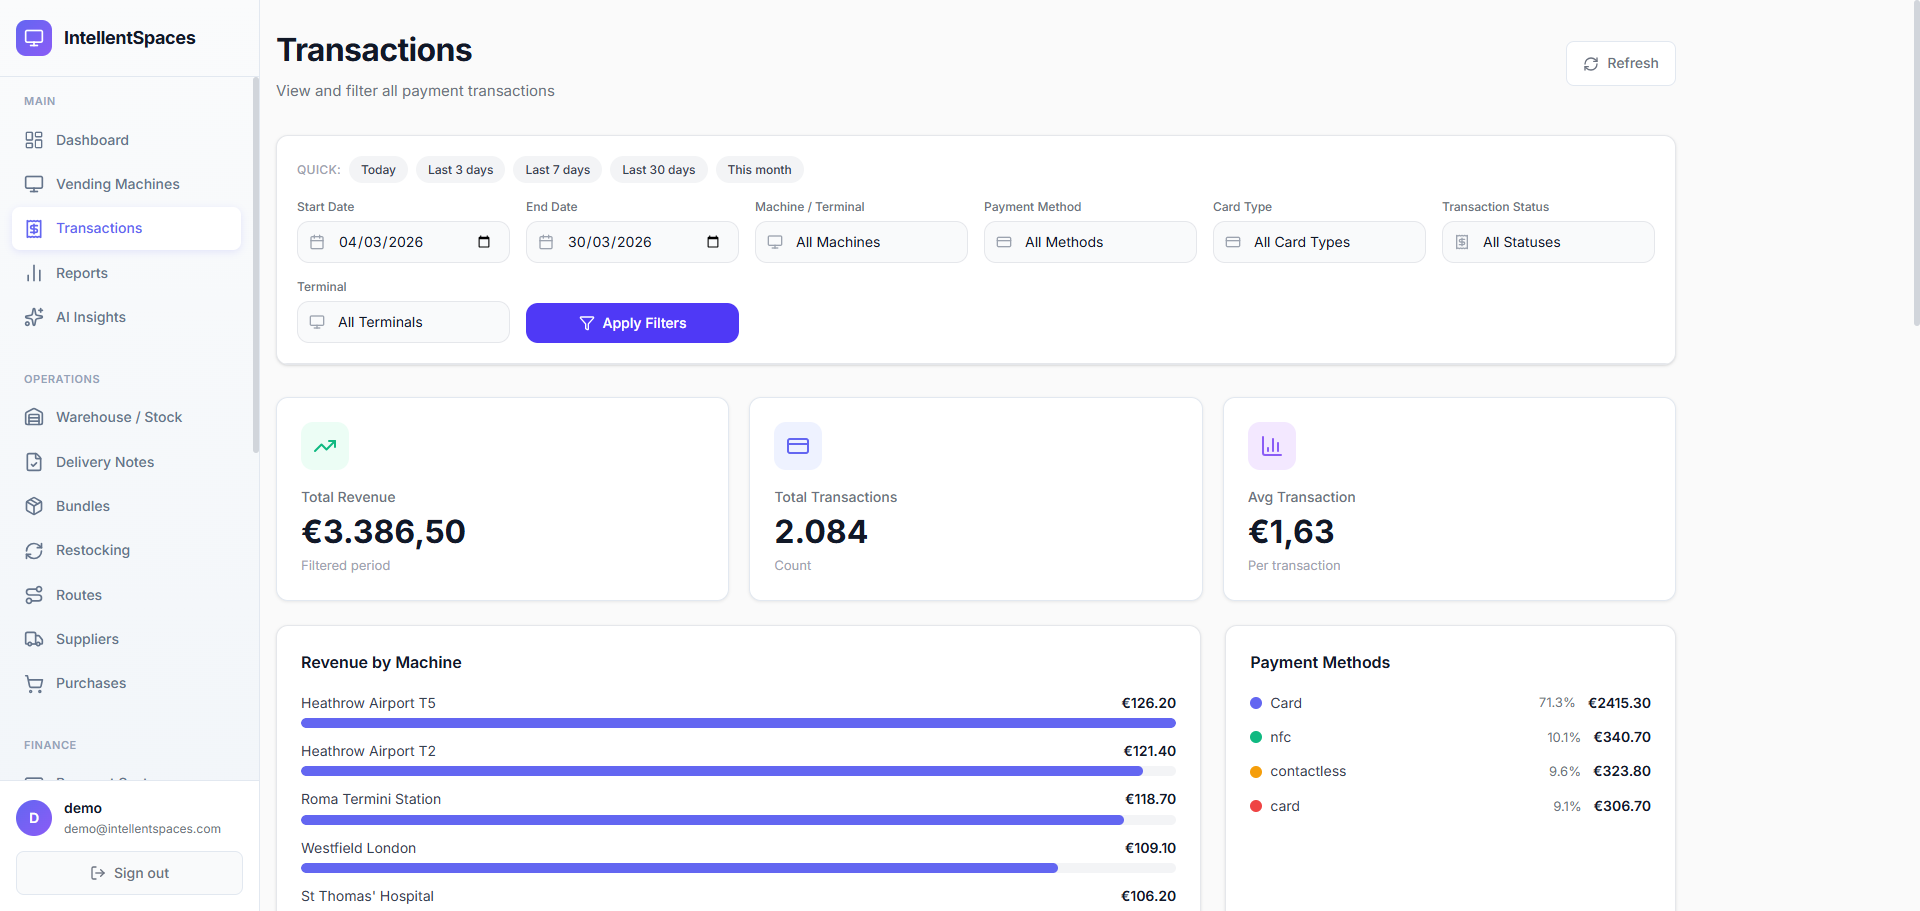
Task: Click the End Date input field
Action: pos(632,242)
